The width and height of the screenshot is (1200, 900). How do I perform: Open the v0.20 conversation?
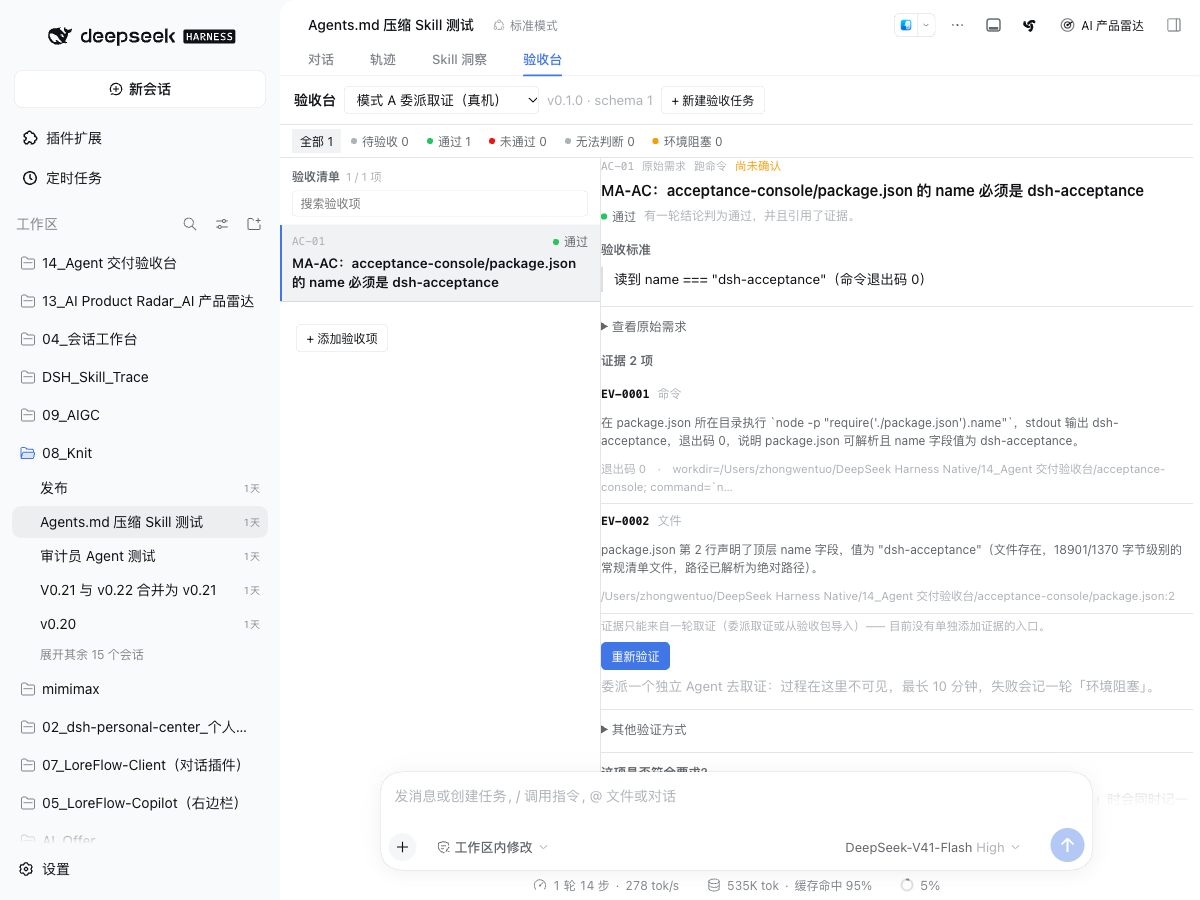click(140, 624)
